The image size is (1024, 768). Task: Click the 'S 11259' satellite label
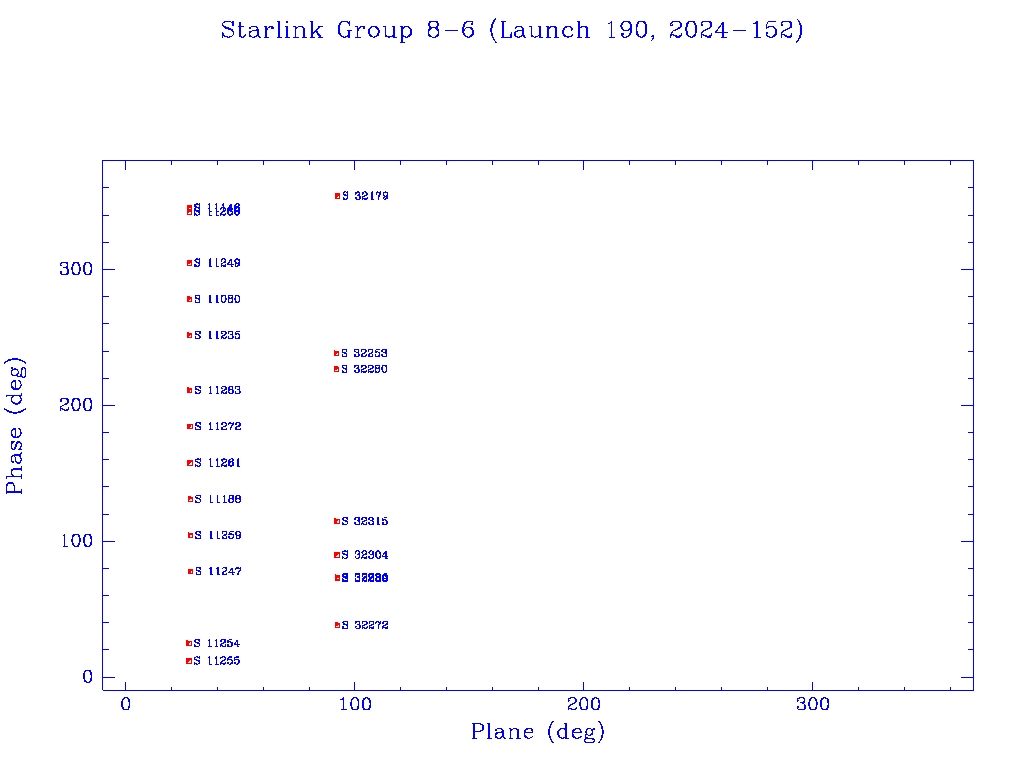point(218,536)
